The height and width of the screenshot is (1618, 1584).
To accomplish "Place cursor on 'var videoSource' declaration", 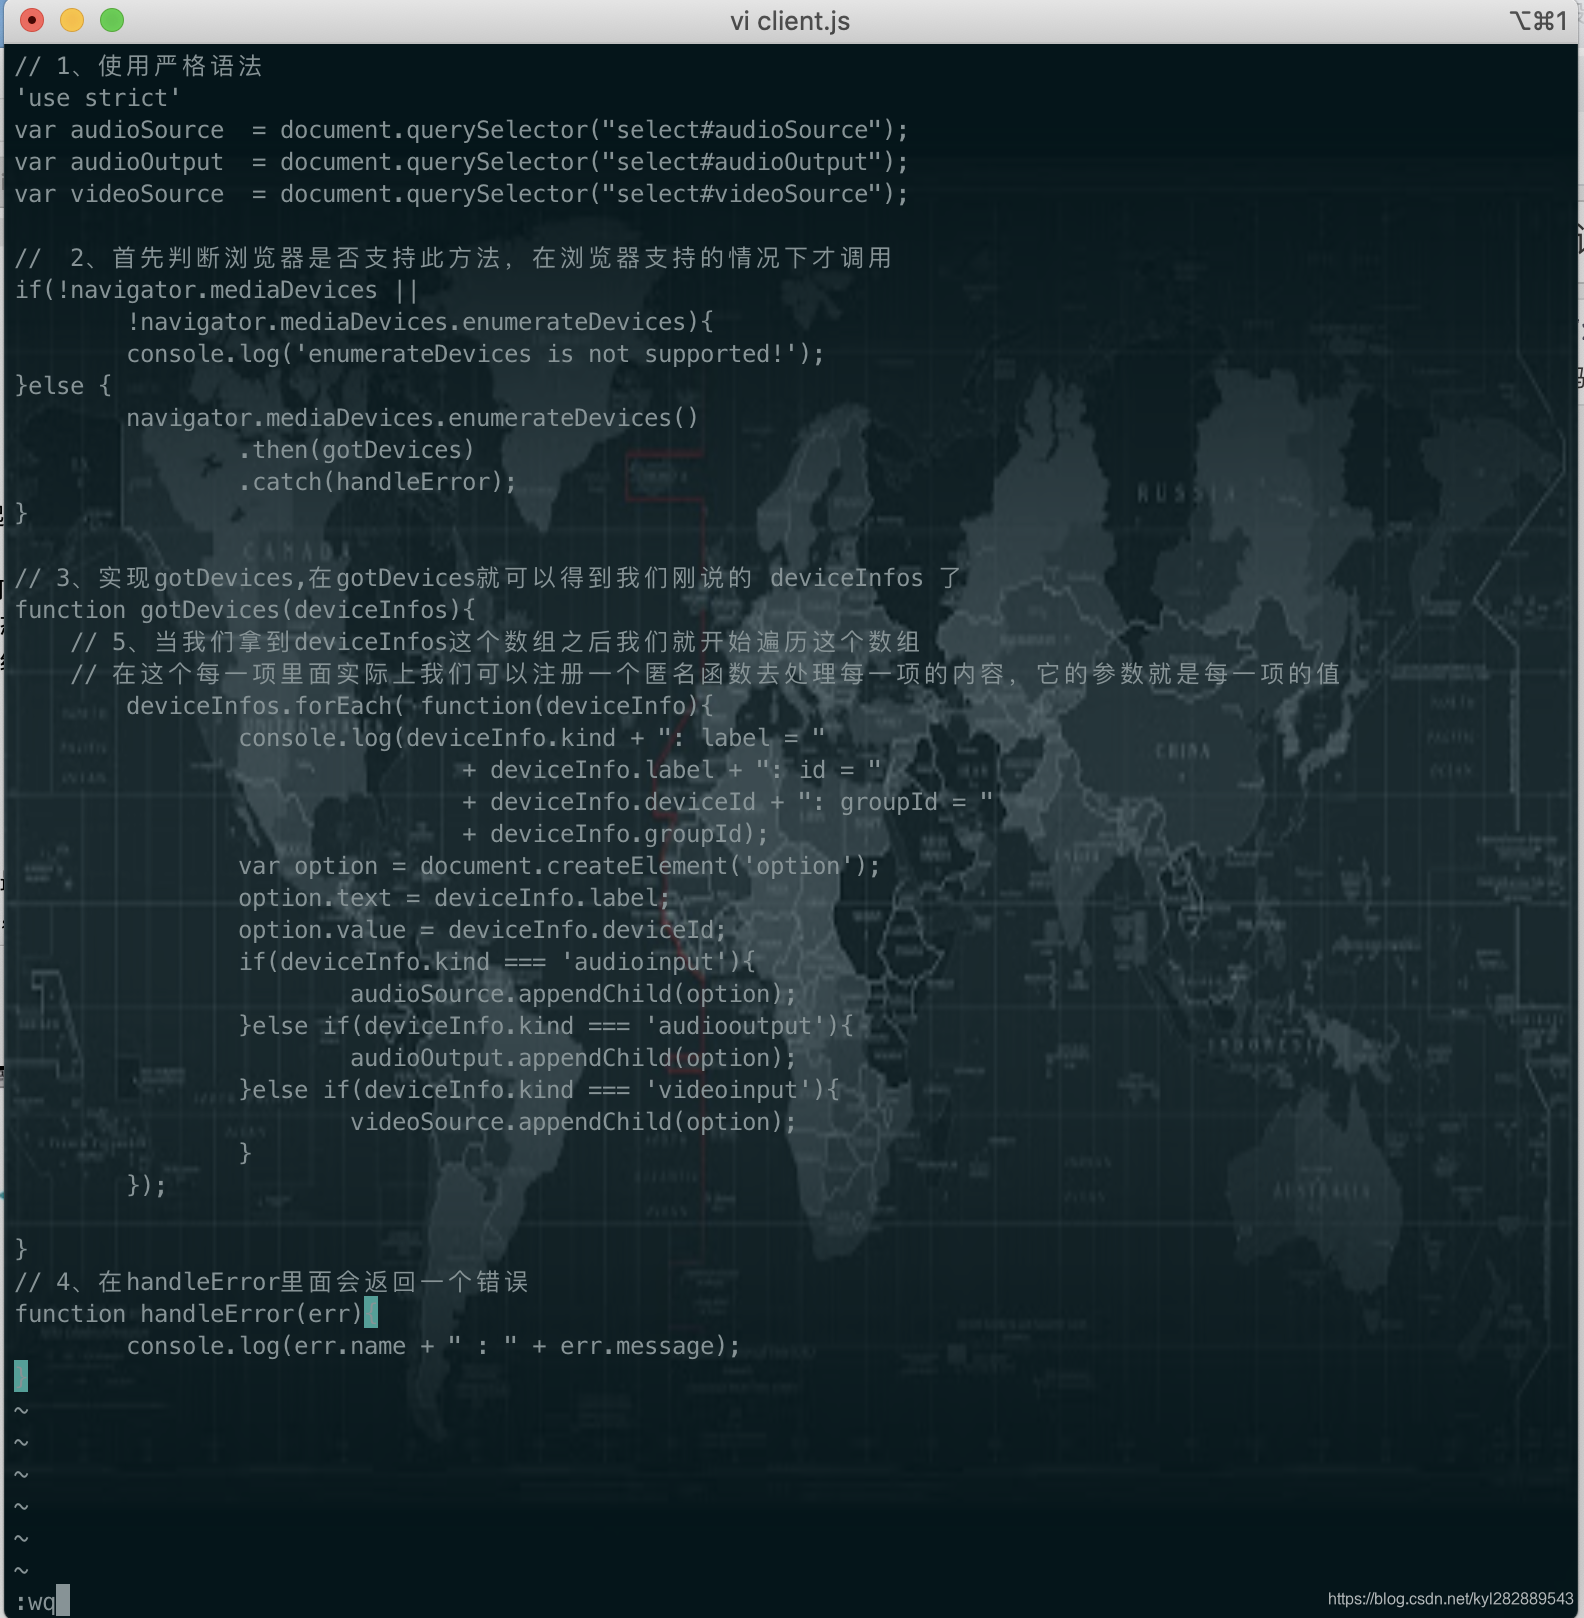I will click(461, 194).
